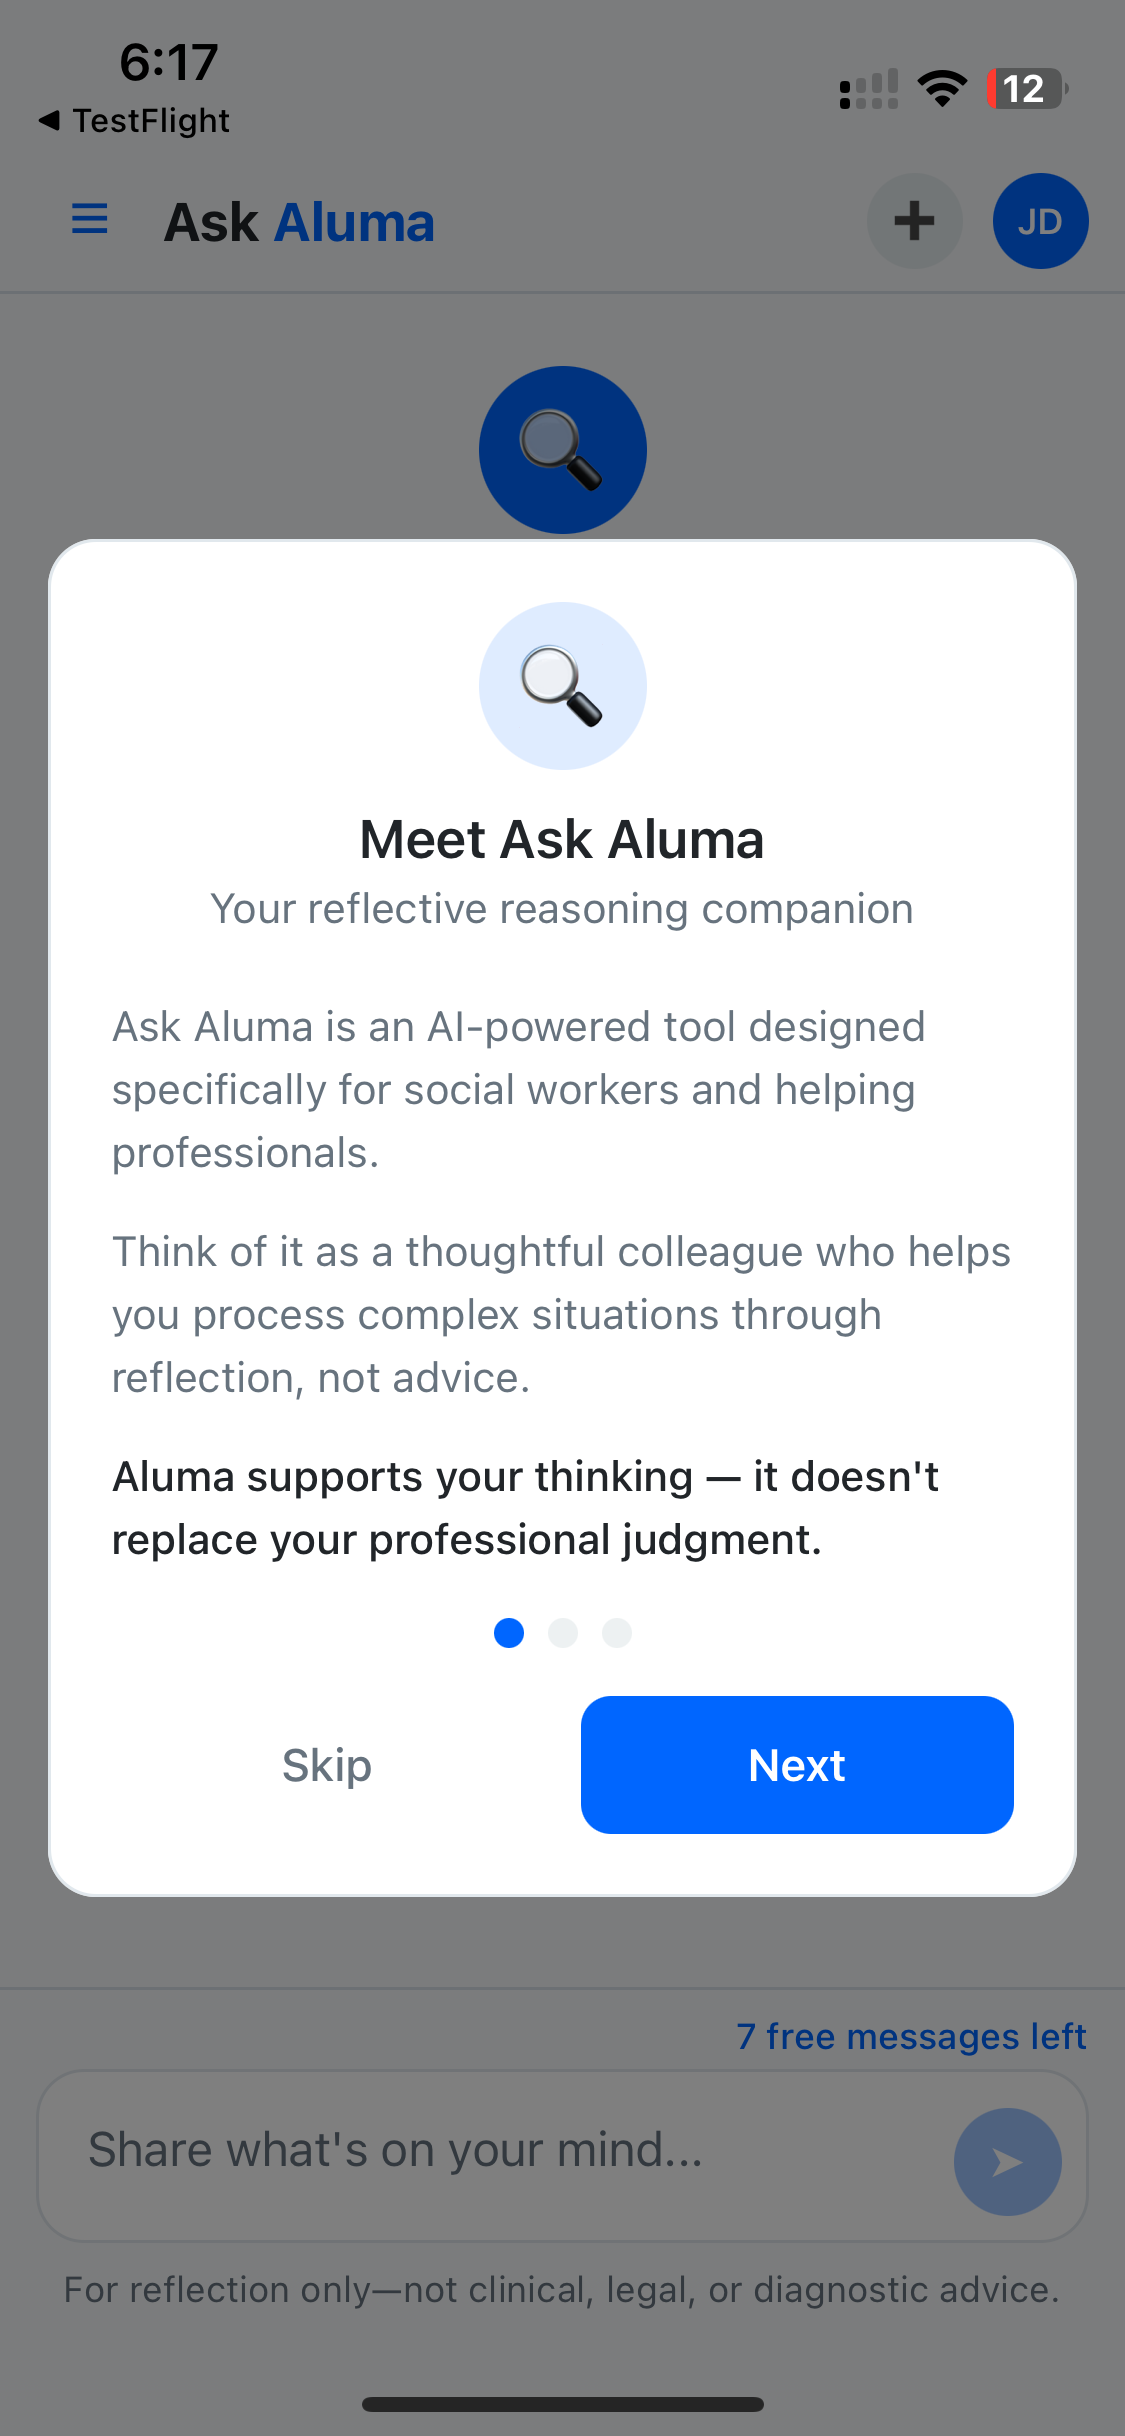Tap the plus new chat icon
Screen dimensions: 1125x2436
[914, 221]
